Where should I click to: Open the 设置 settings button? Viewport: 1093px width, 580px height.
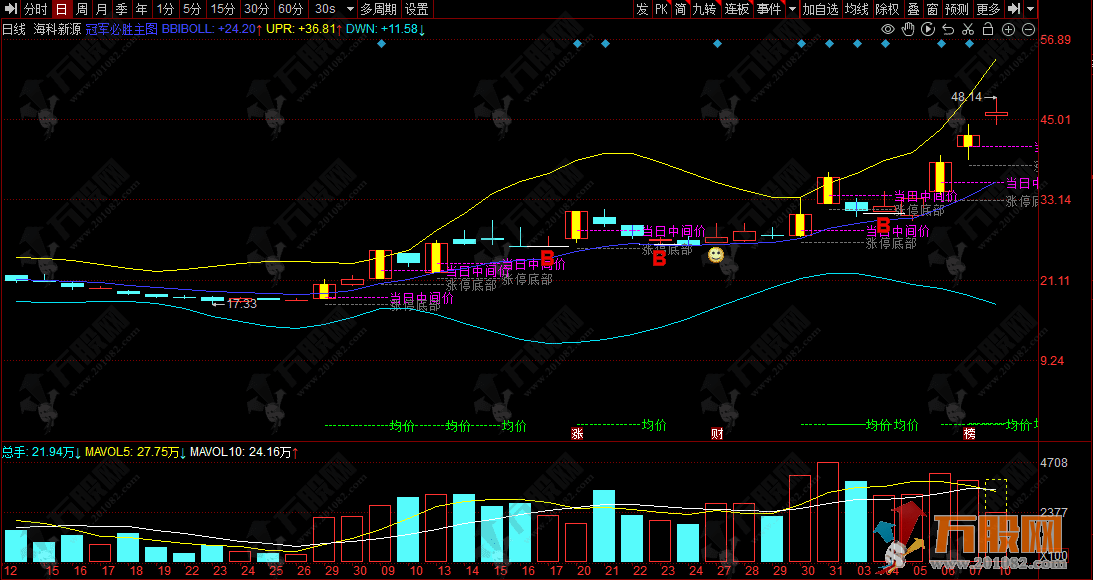pos(417,9)
